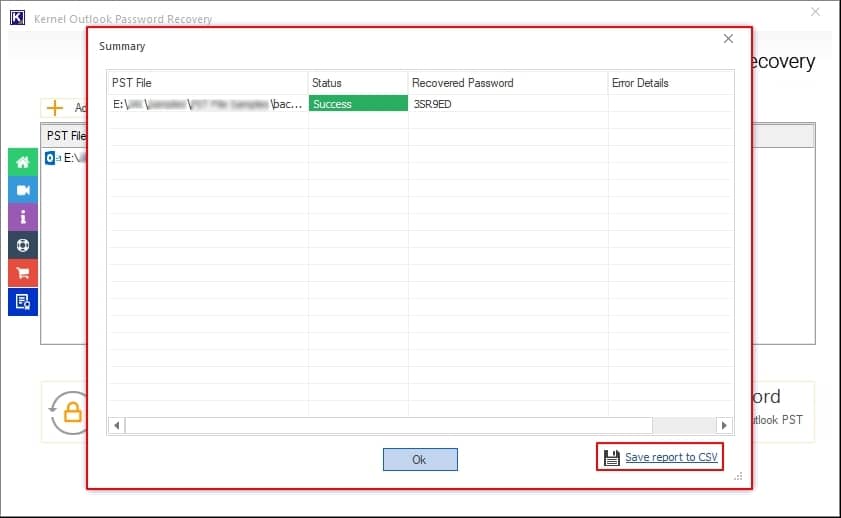Click the plus Add icon in main window

55,108
